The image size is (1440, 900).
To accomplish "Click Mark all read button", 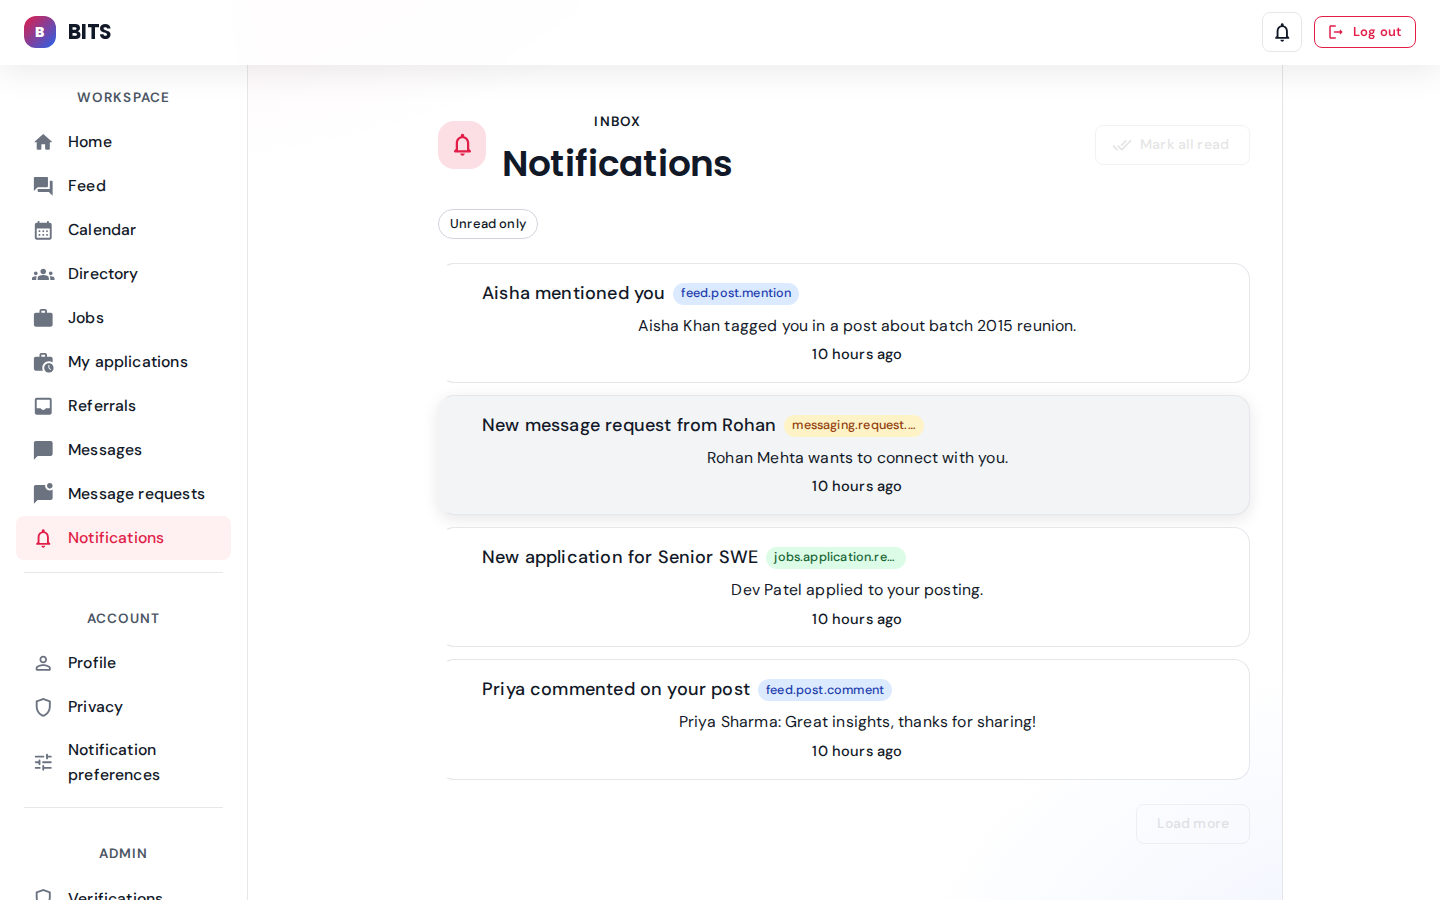I will pos(1172,145).
